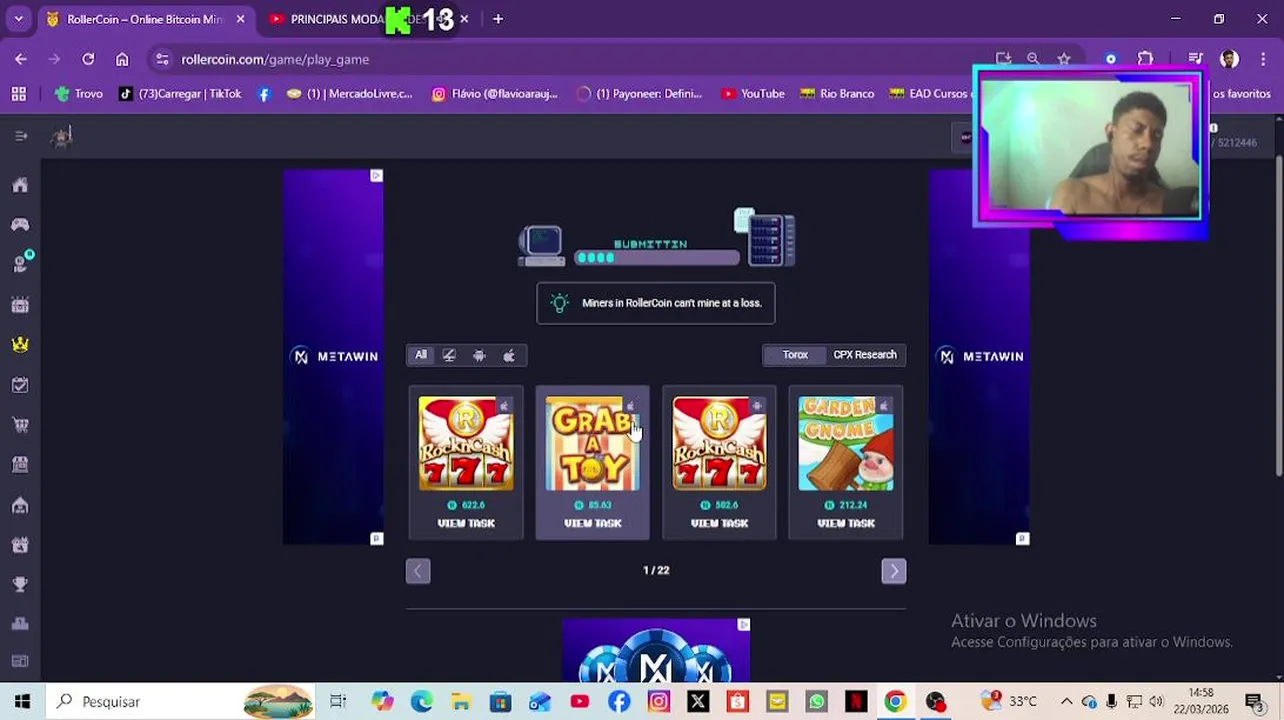Image resolution: width=1284 pixels, height=720 pixels.
Task: Open the trophy icon in sidebar
Action: 20,584
